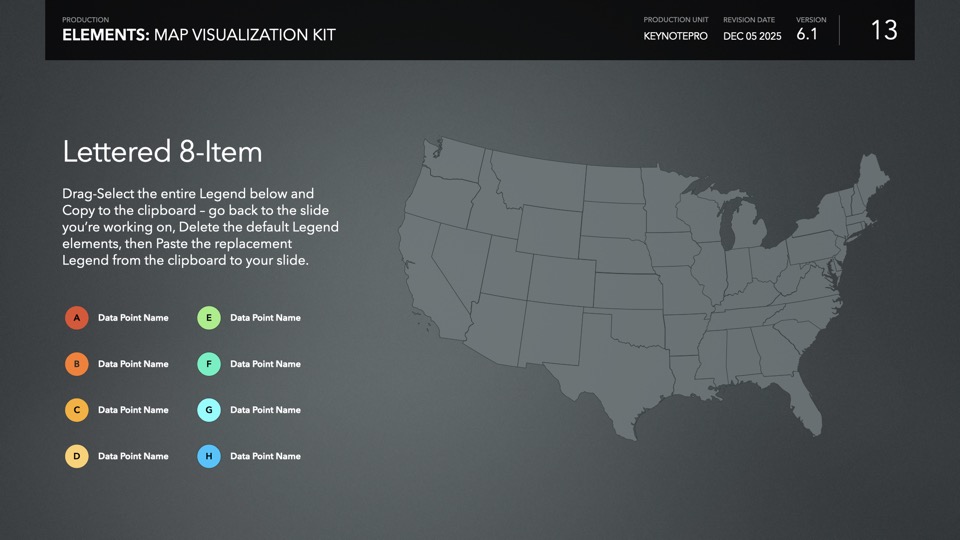The image size is (960, 540).
Task: Click Data Point Name label beside circle H
Action: click(265, 456)
